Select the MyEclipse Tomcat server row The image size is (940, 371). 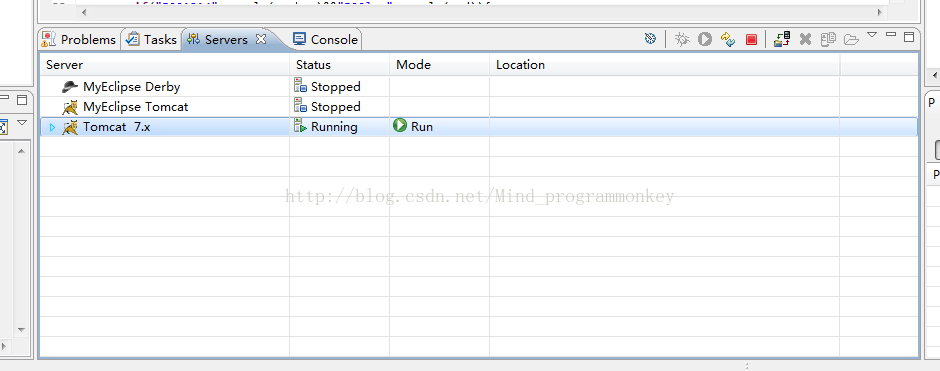click(x=478, y=107)
